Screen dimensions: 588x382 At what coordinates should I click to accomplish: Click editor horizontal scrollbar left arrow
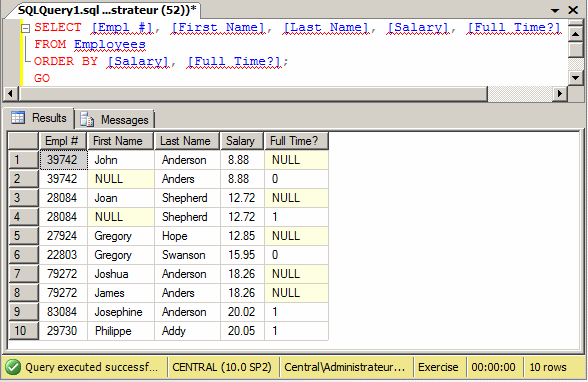coord(10,93)
